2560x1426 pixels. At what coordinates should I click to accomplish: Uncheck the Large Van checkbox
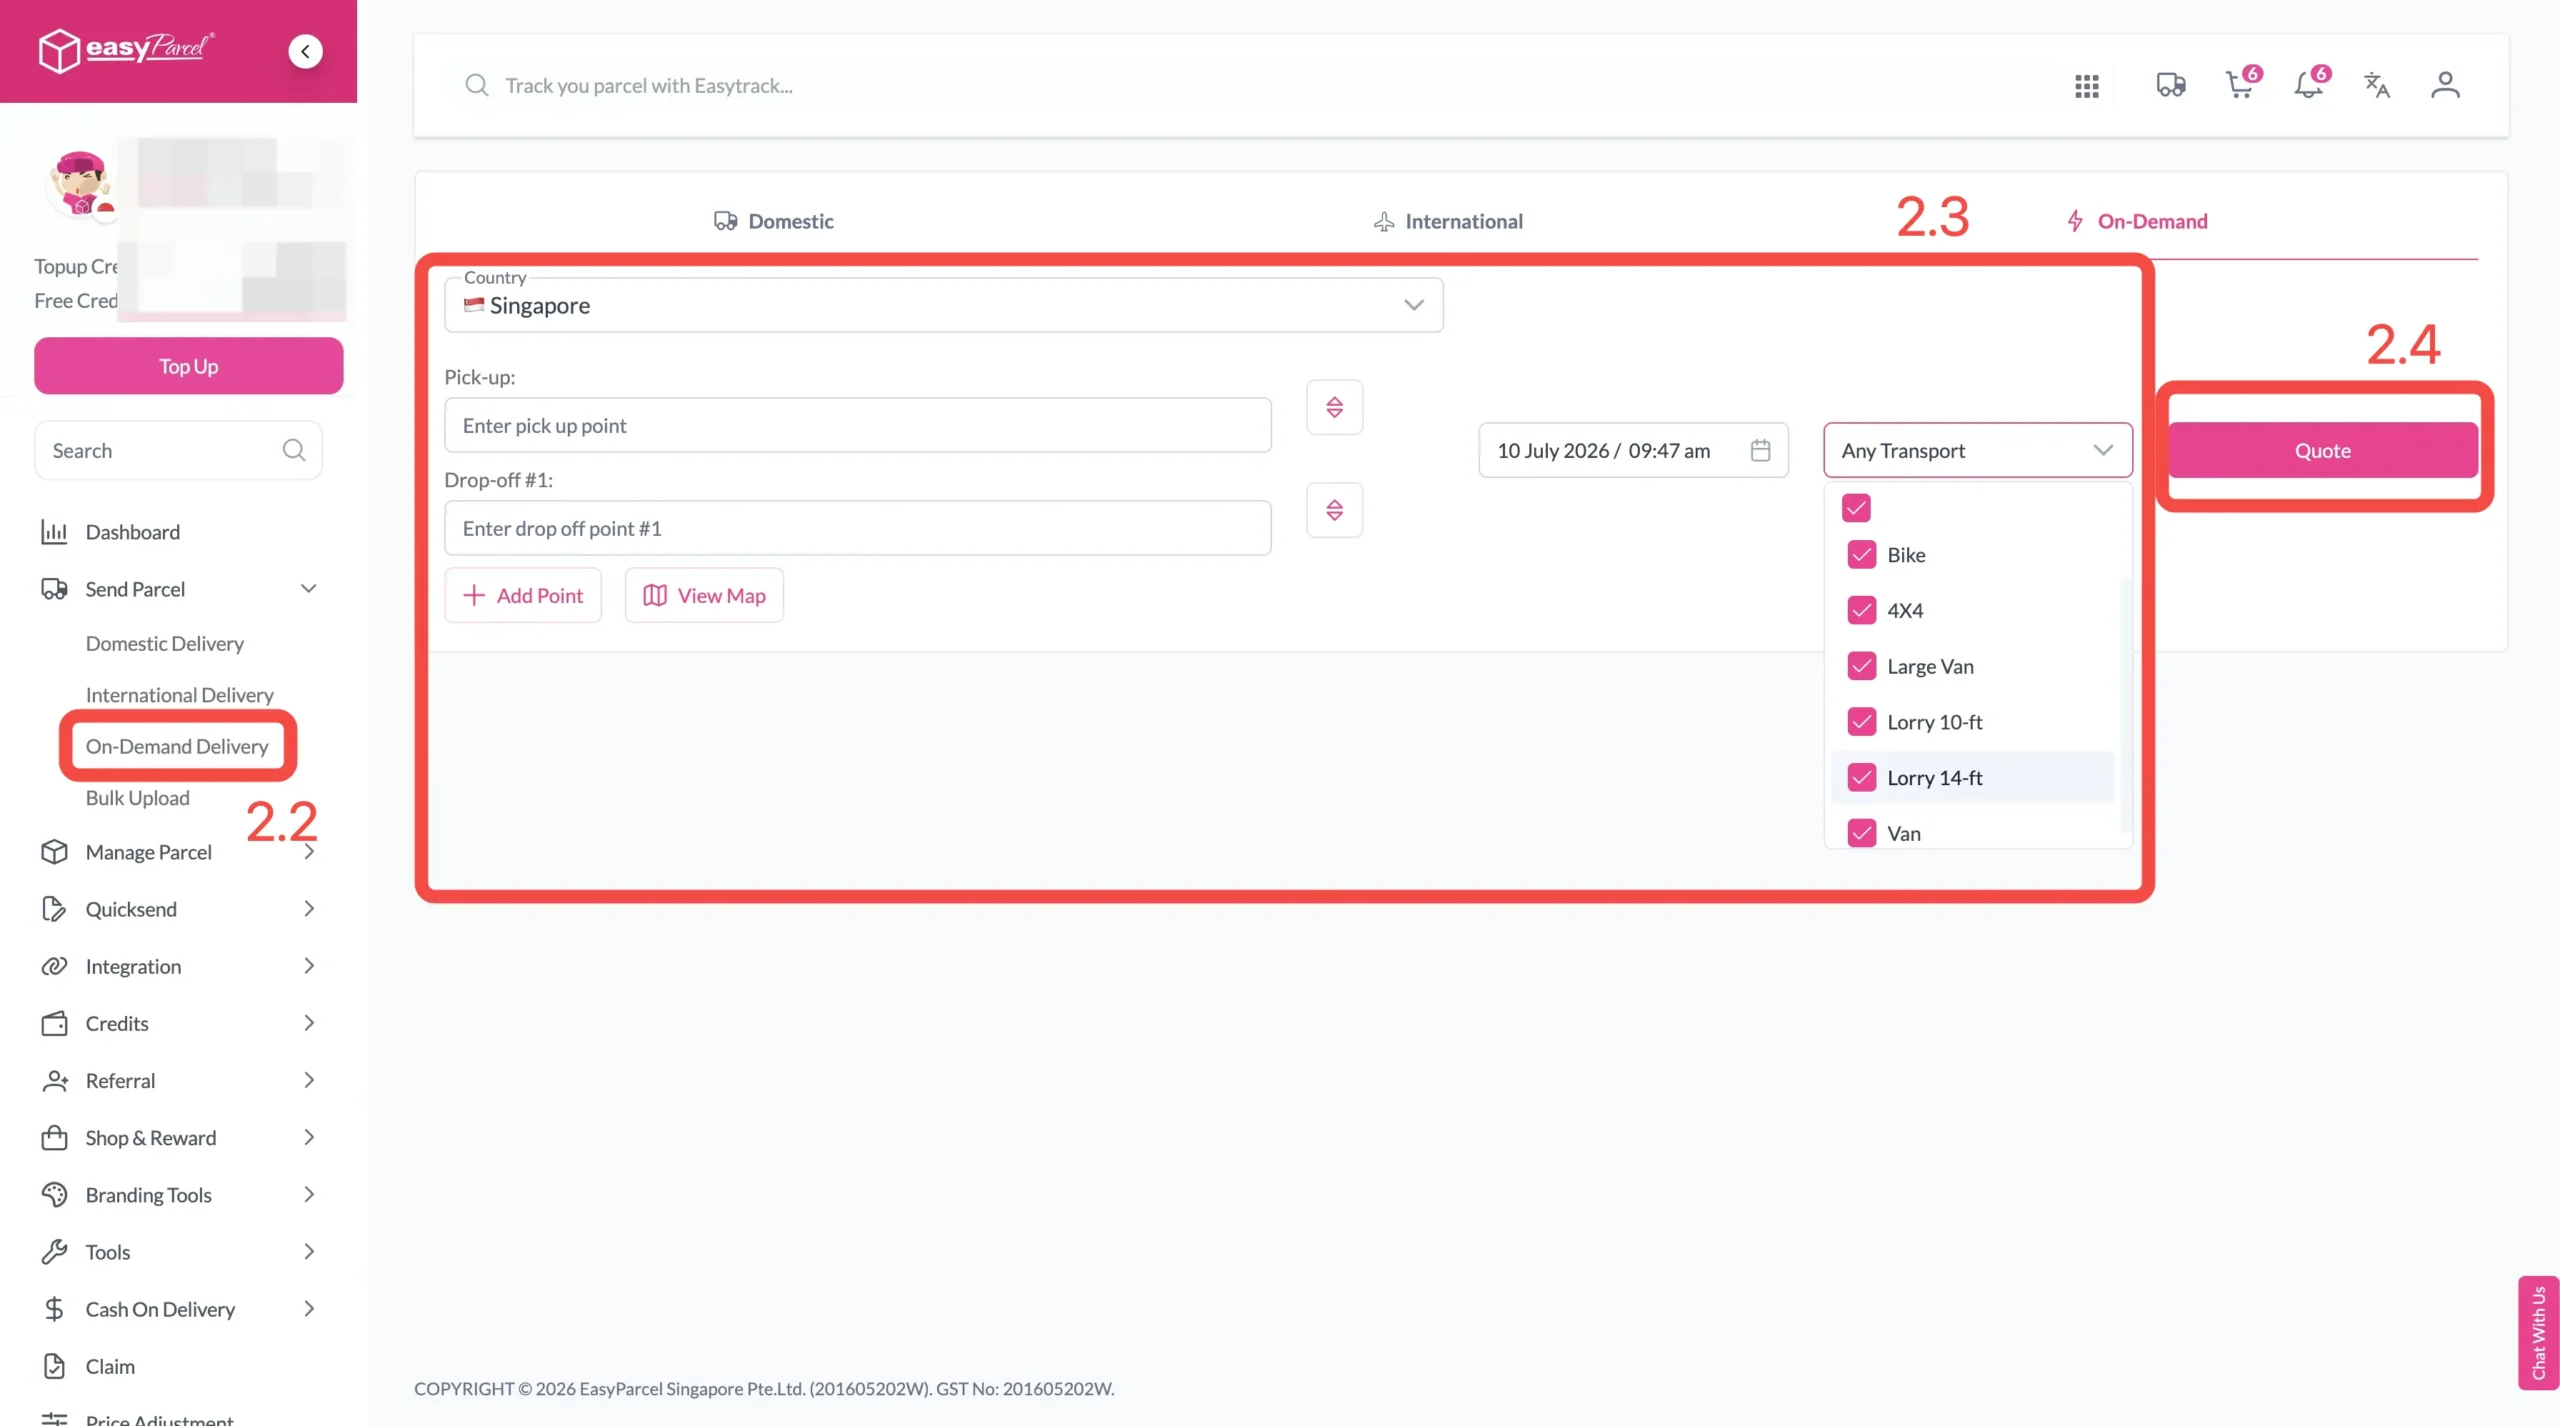1861,666
